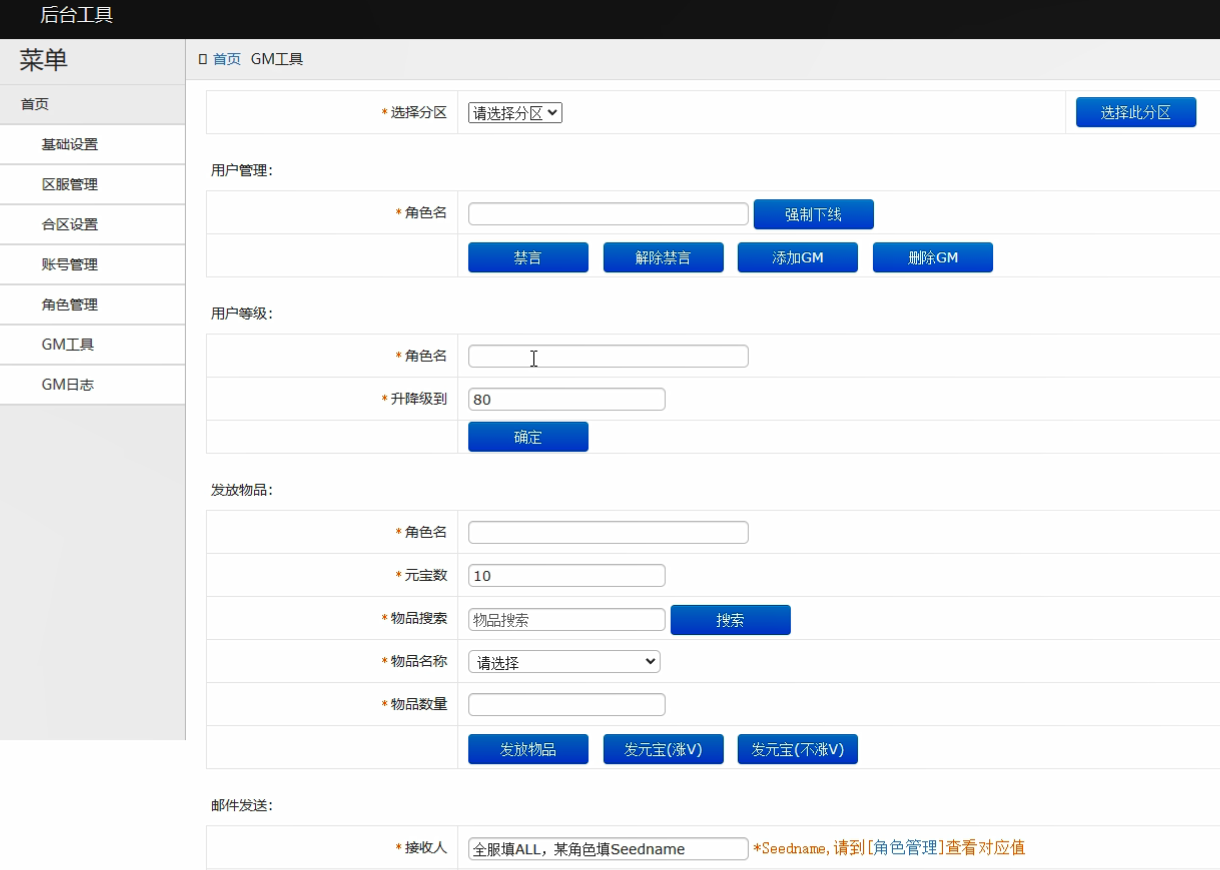Click the orange Seedname hint text

(x=889, y=848)
